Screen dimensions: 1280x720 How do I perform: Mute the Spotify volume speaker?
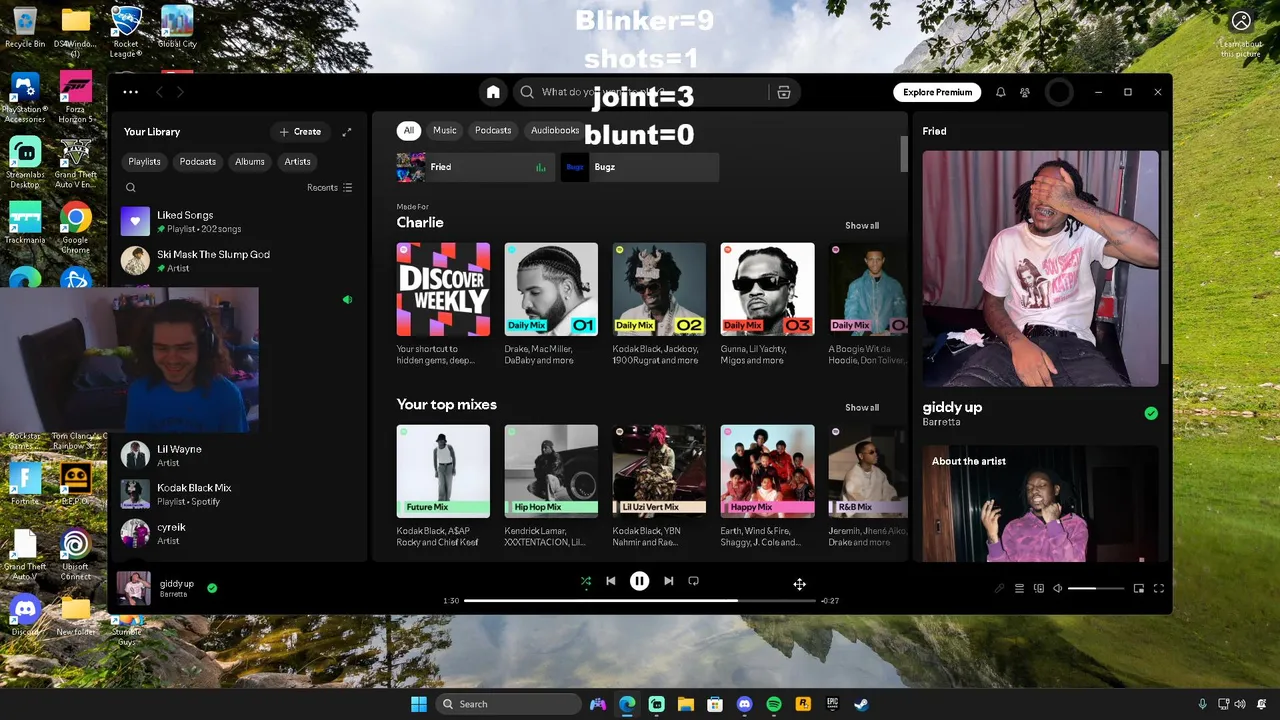[x=1058, y=588]
